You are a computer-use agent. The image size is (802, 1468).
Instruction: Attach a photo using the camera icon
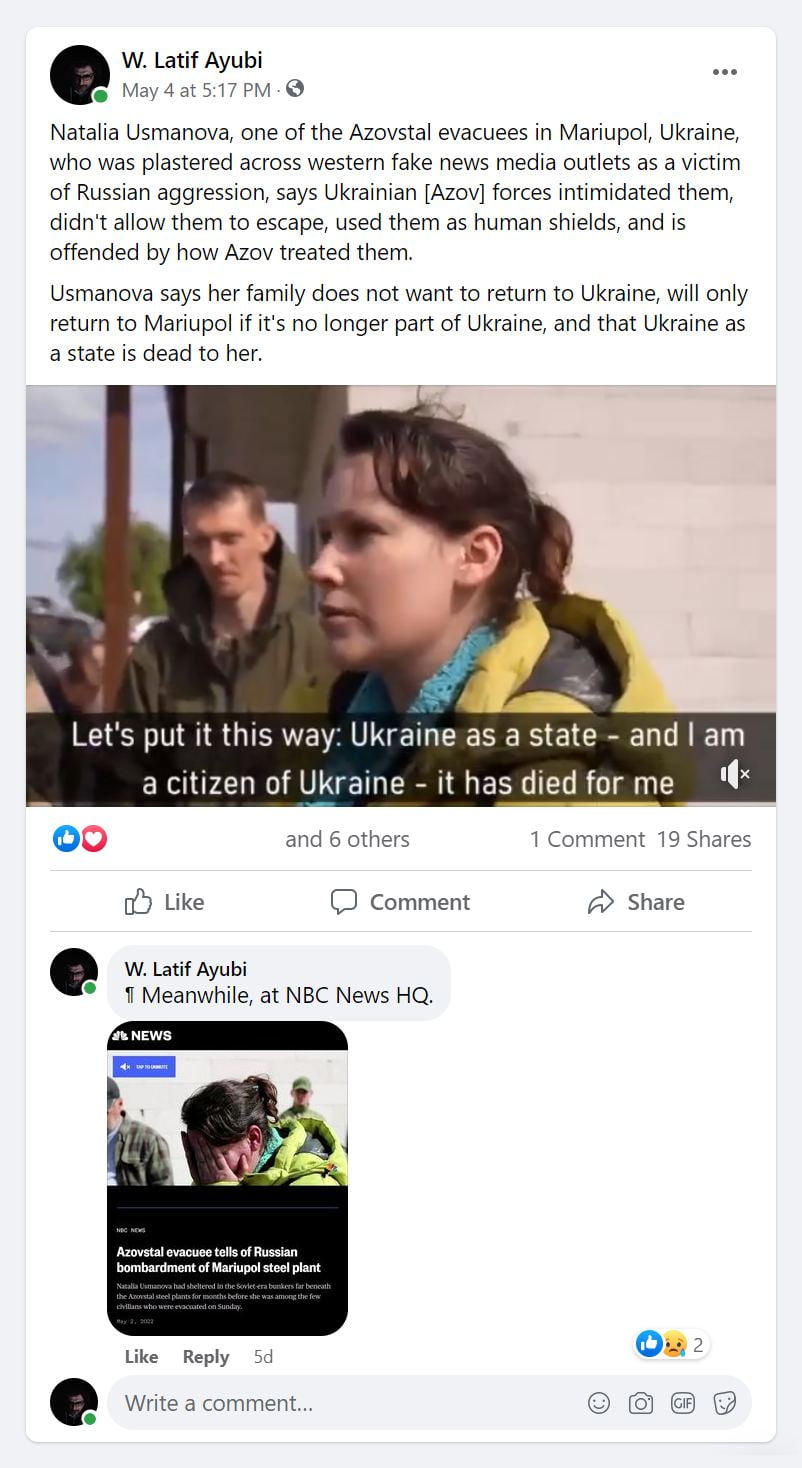point(641,1403)
